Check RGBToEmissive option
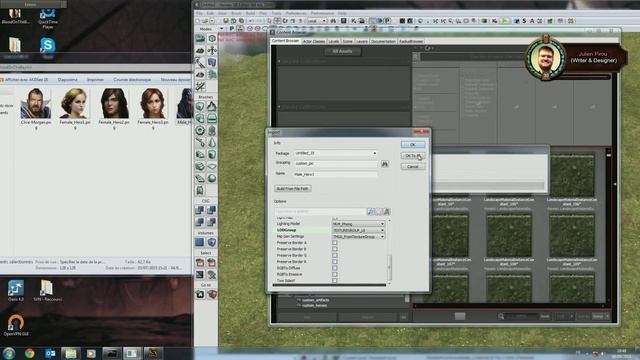640x360 pixels. pos(335,274)
